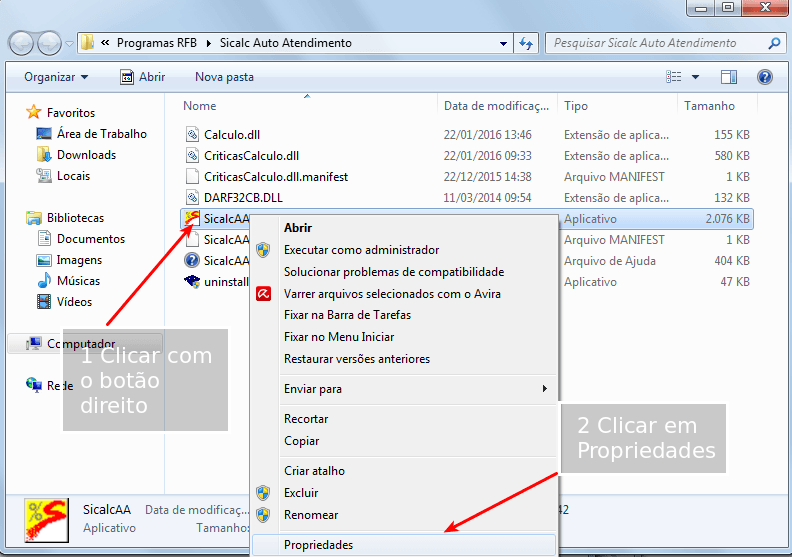
Task: Click 2.076 KB size of SicalcAA row
Action: 727,219
